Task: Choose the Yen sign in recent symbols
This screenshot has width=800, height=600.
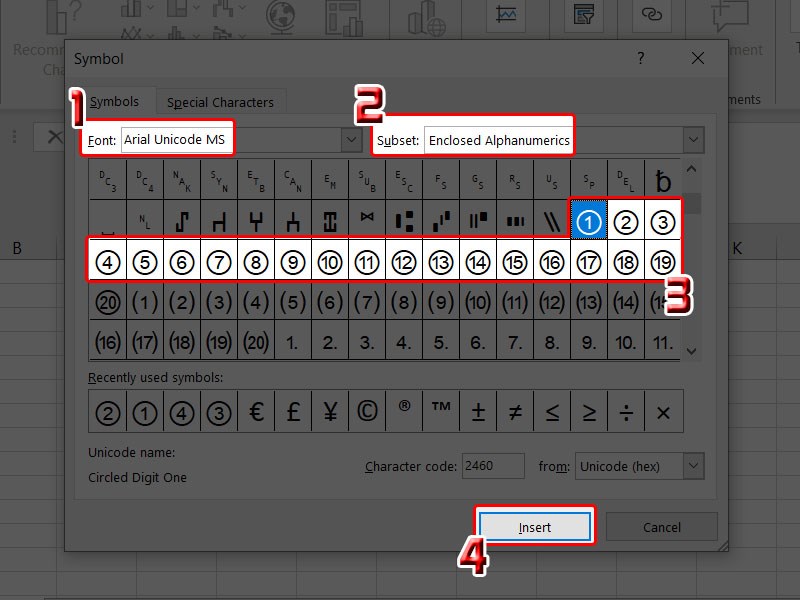Action: pos(330,411)
